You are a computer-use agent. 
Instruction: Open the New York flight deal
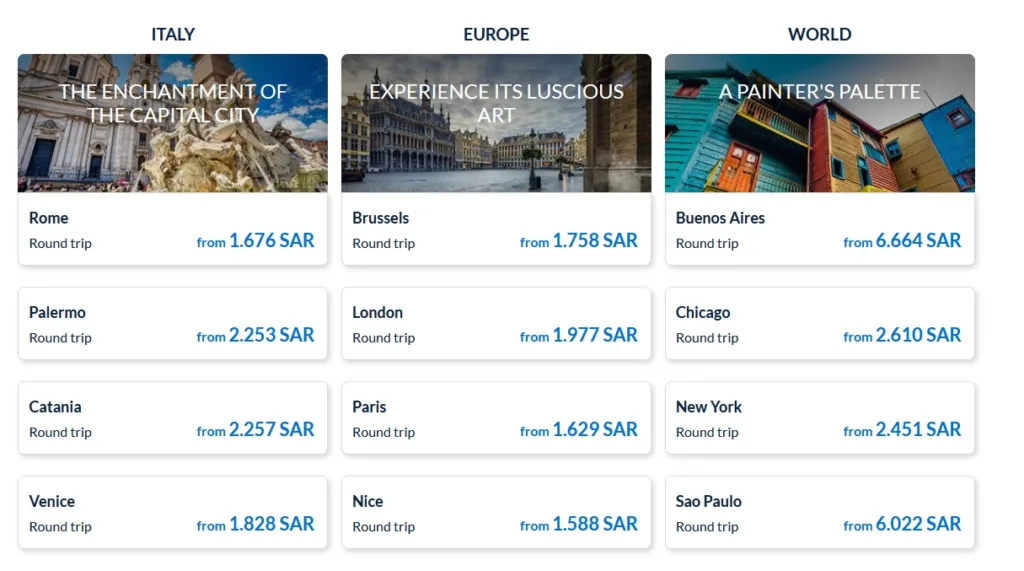pyautogui.click(x=820, y=418)
